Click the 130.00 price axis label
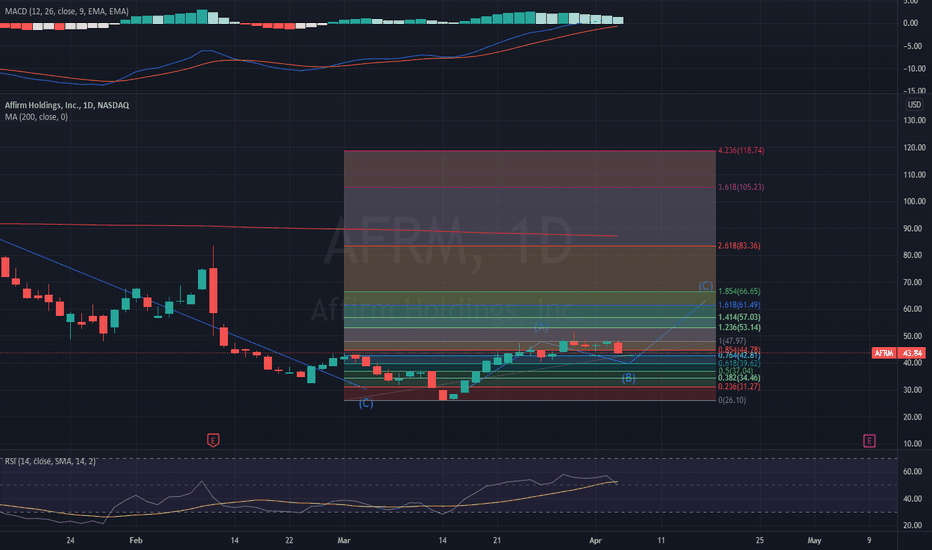Image resolution: width=932 pixels, height=550 pixels. point(914,120)
